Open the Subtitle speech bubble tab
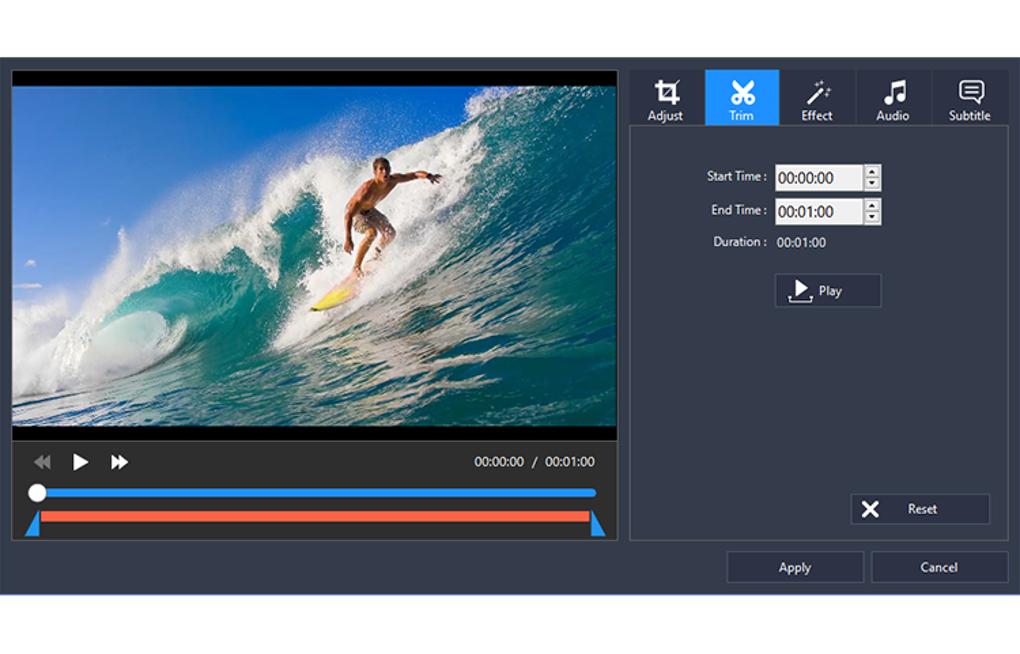This screenshot has width=1020, height=654. pos(969,99)
